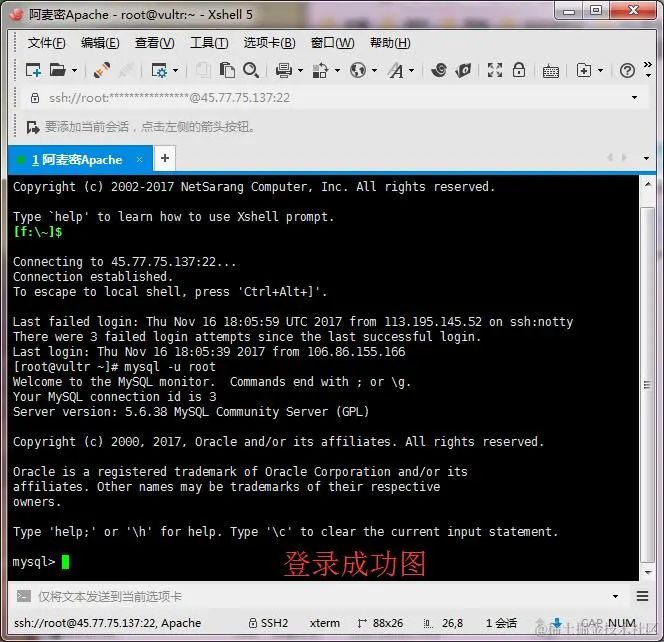Screen dimensions: 664x642
Task: Click the Help question mark icon
Action: click(x=627, y=70)
